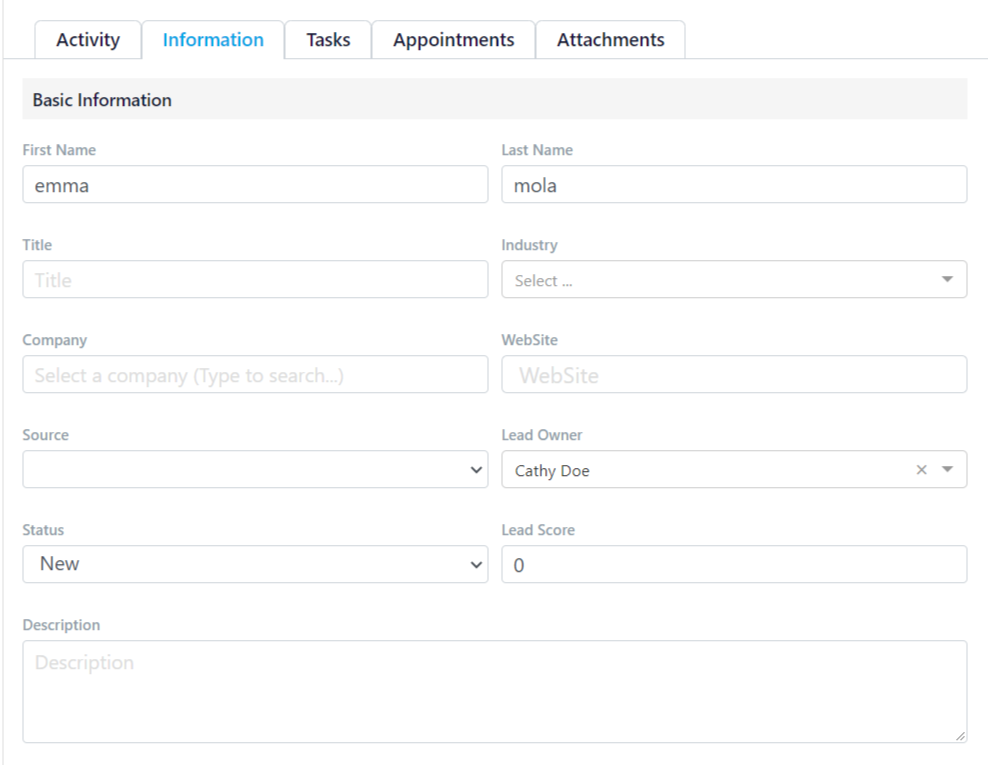Image resolution: width=988 pixels, height=765 pixels.
Task: Click the Last Name field containing mola
Action: [x=734, y=185]
